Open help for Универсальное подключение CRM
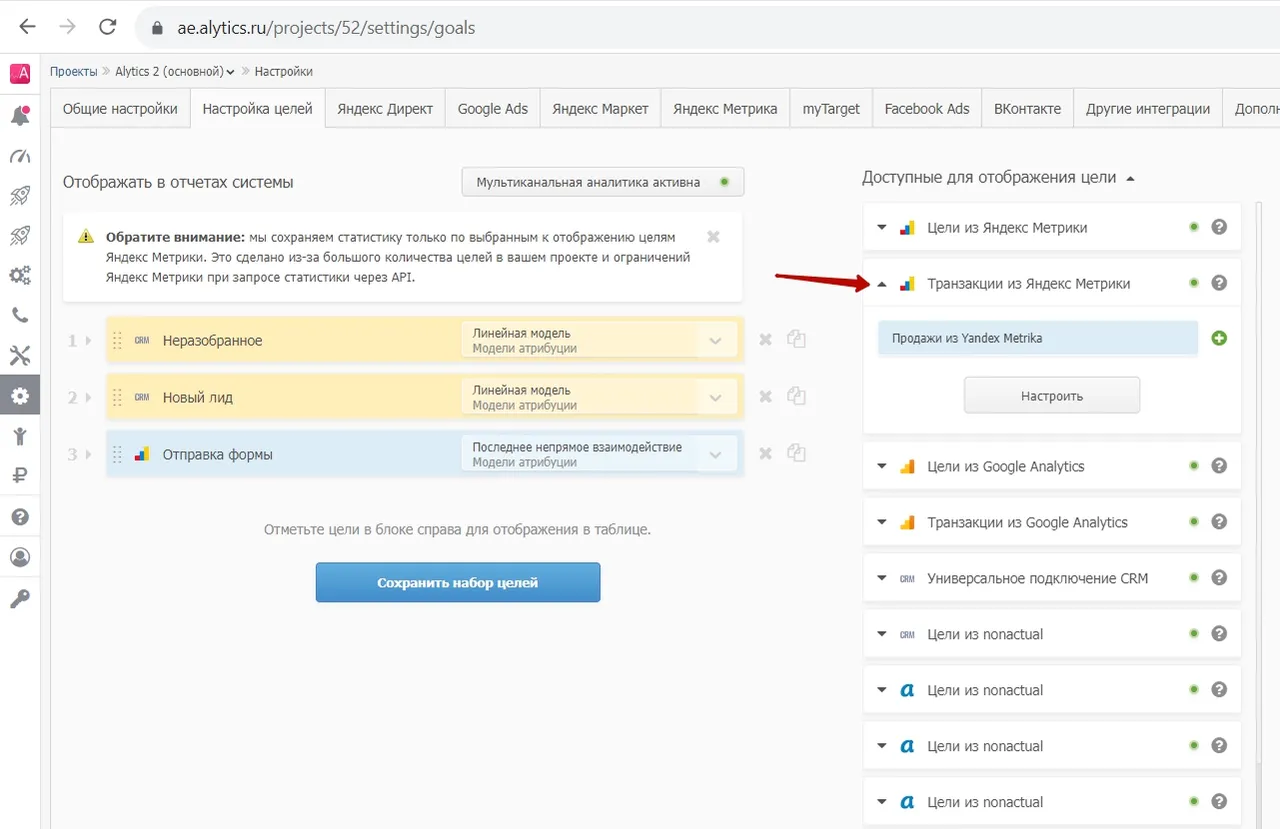The width and height of the screenshot is (1280, 829). pos(1219,578)
